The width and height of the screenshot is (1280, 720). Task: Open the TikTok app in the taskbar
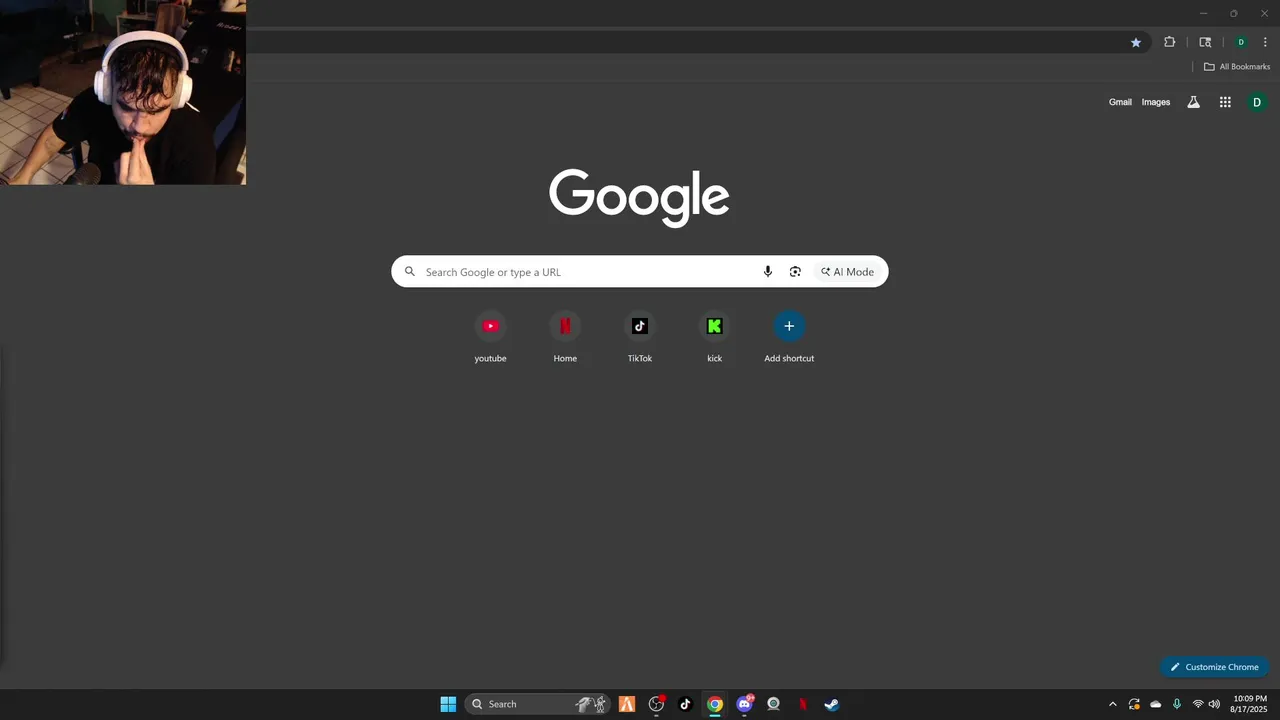(x=685, y=704)
